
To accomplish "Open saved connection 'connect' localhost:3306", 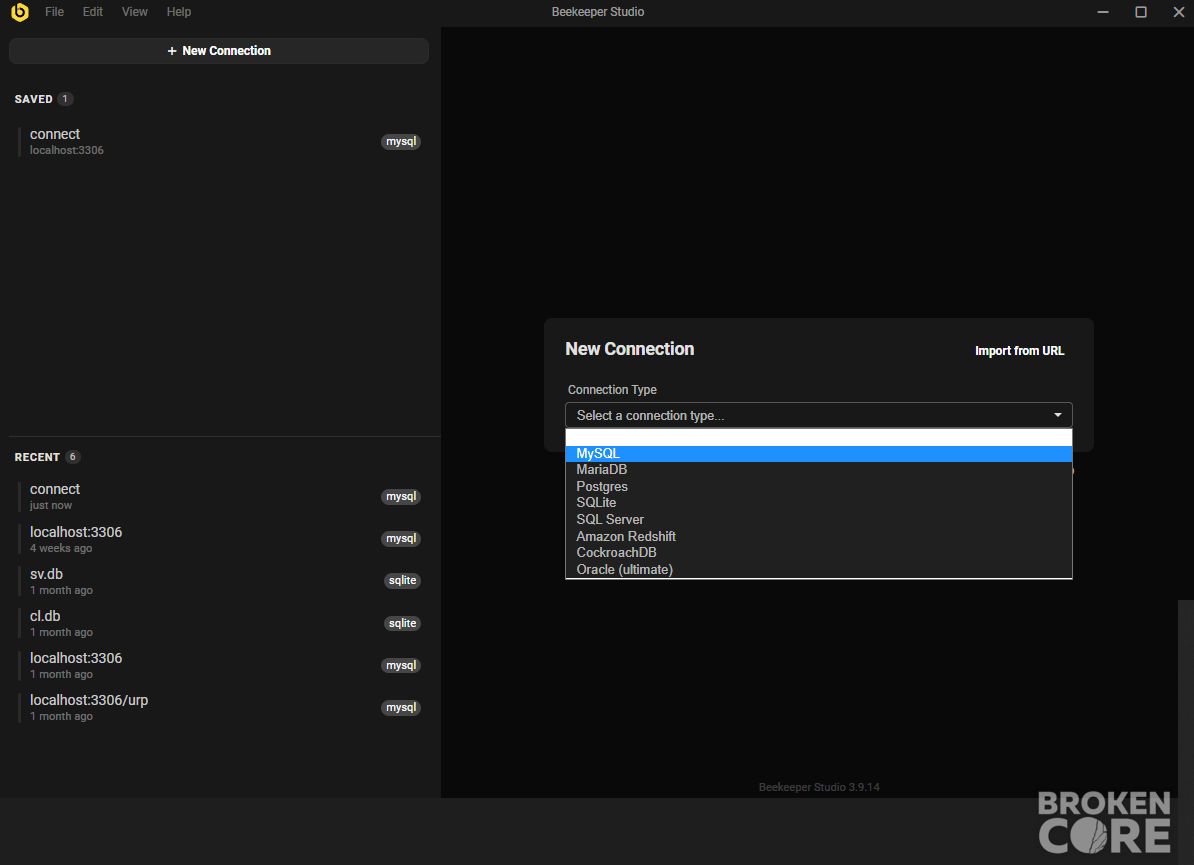I will click(x=219, y=142).
